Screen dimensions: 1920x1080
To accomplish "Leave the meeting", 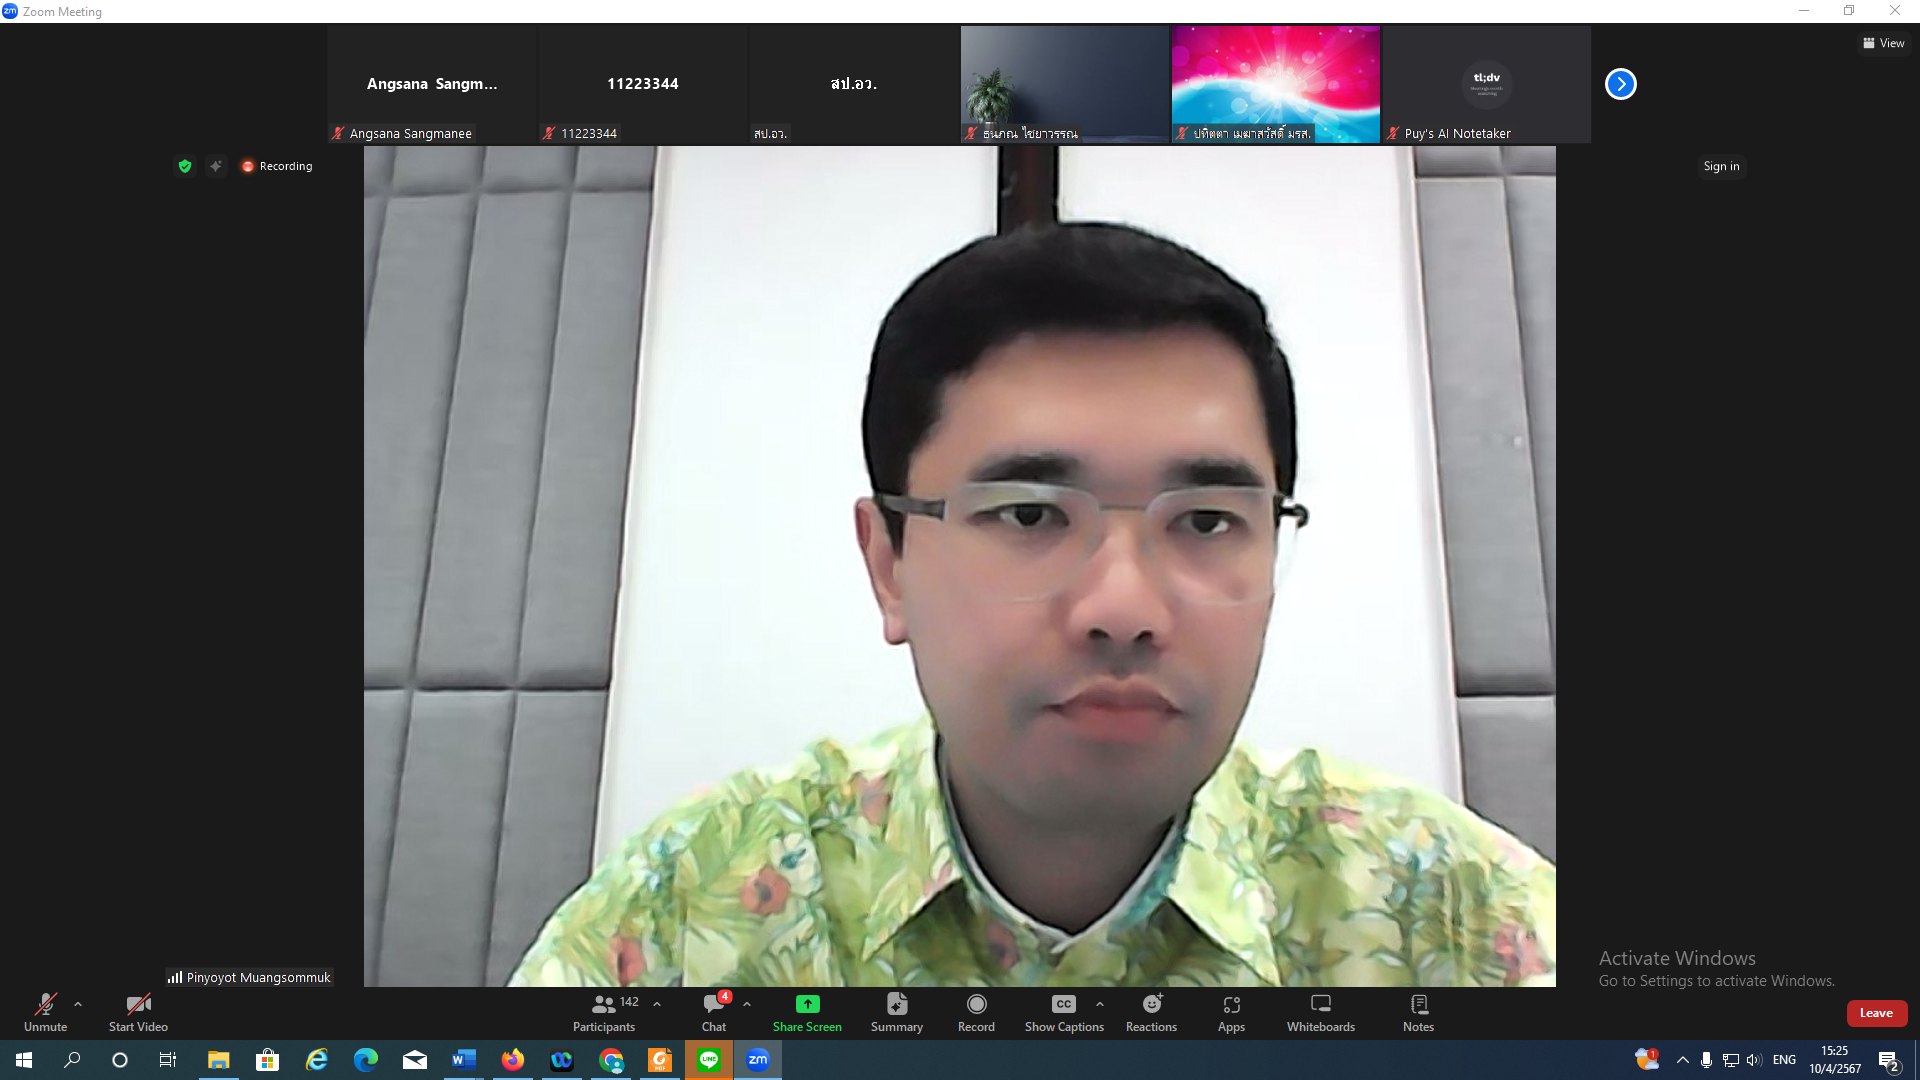I will click(1876, 1013).
